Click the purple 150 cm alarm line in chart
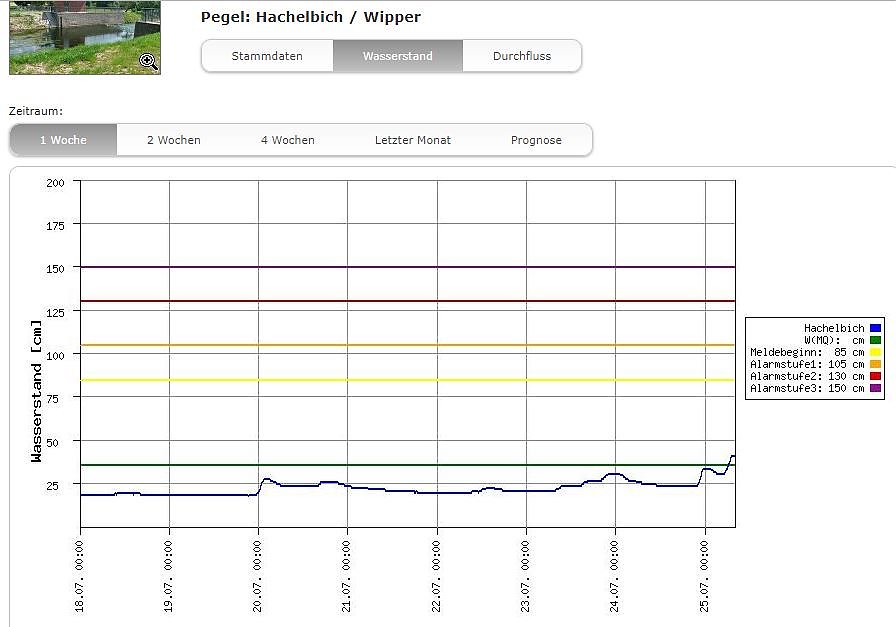896x627 pixels. tap(400, 267)
